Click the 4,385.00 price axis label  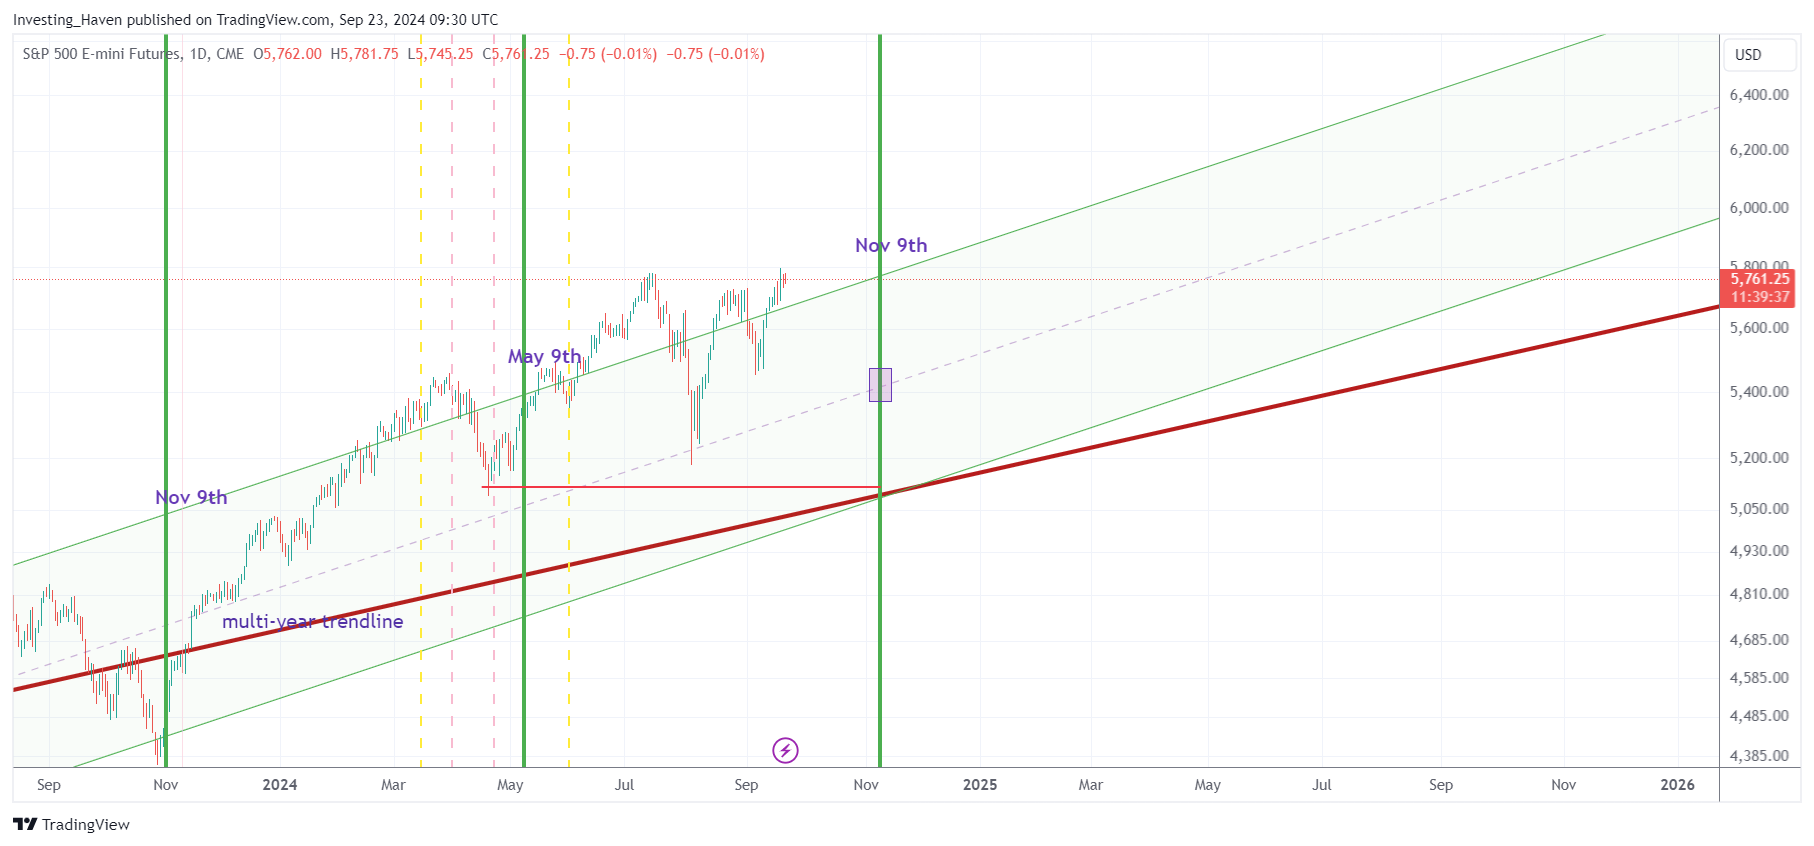1759,756
